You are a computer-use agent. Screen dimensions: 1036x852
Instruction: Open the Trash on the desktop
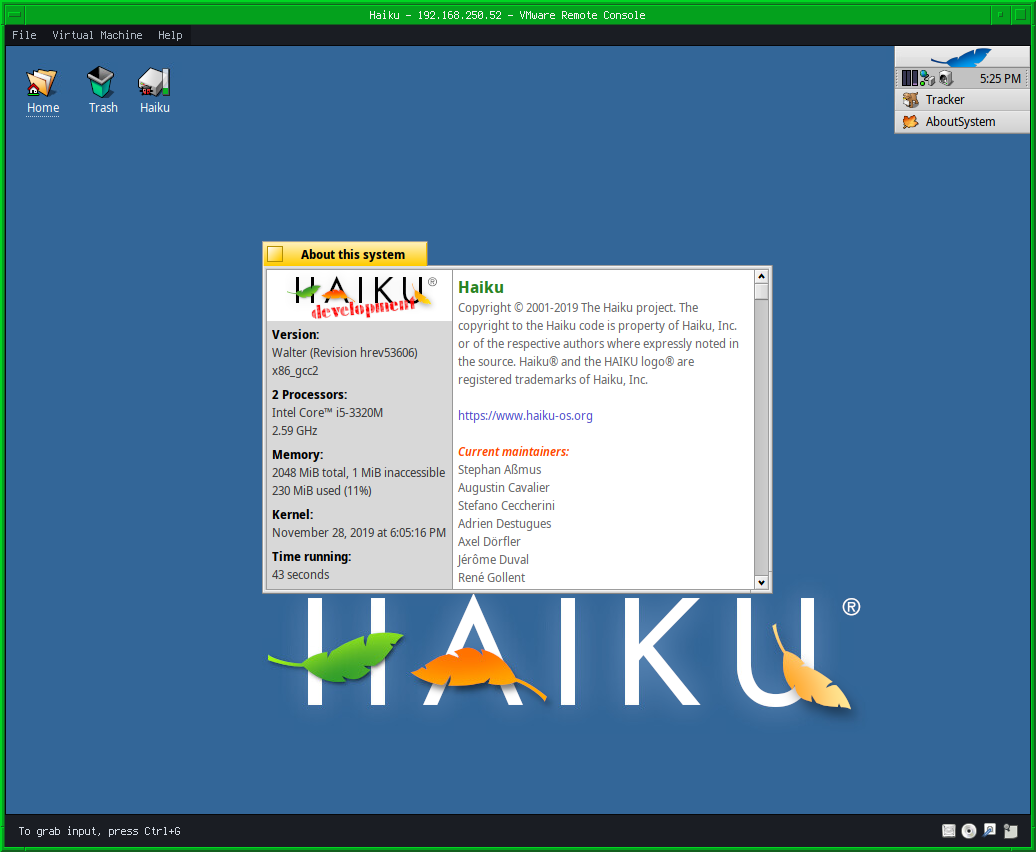point(101,80)
